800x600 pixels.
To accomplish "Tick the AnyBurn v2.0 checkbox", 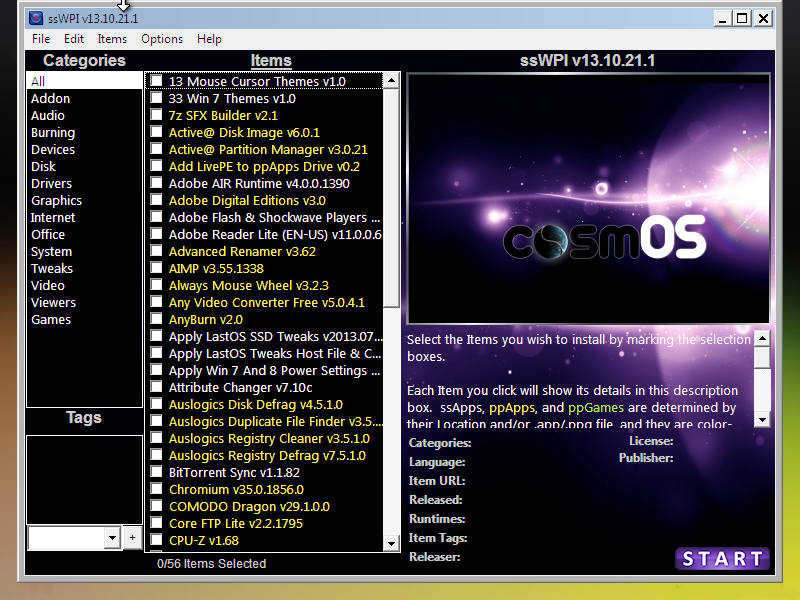I will pos(156,319).
